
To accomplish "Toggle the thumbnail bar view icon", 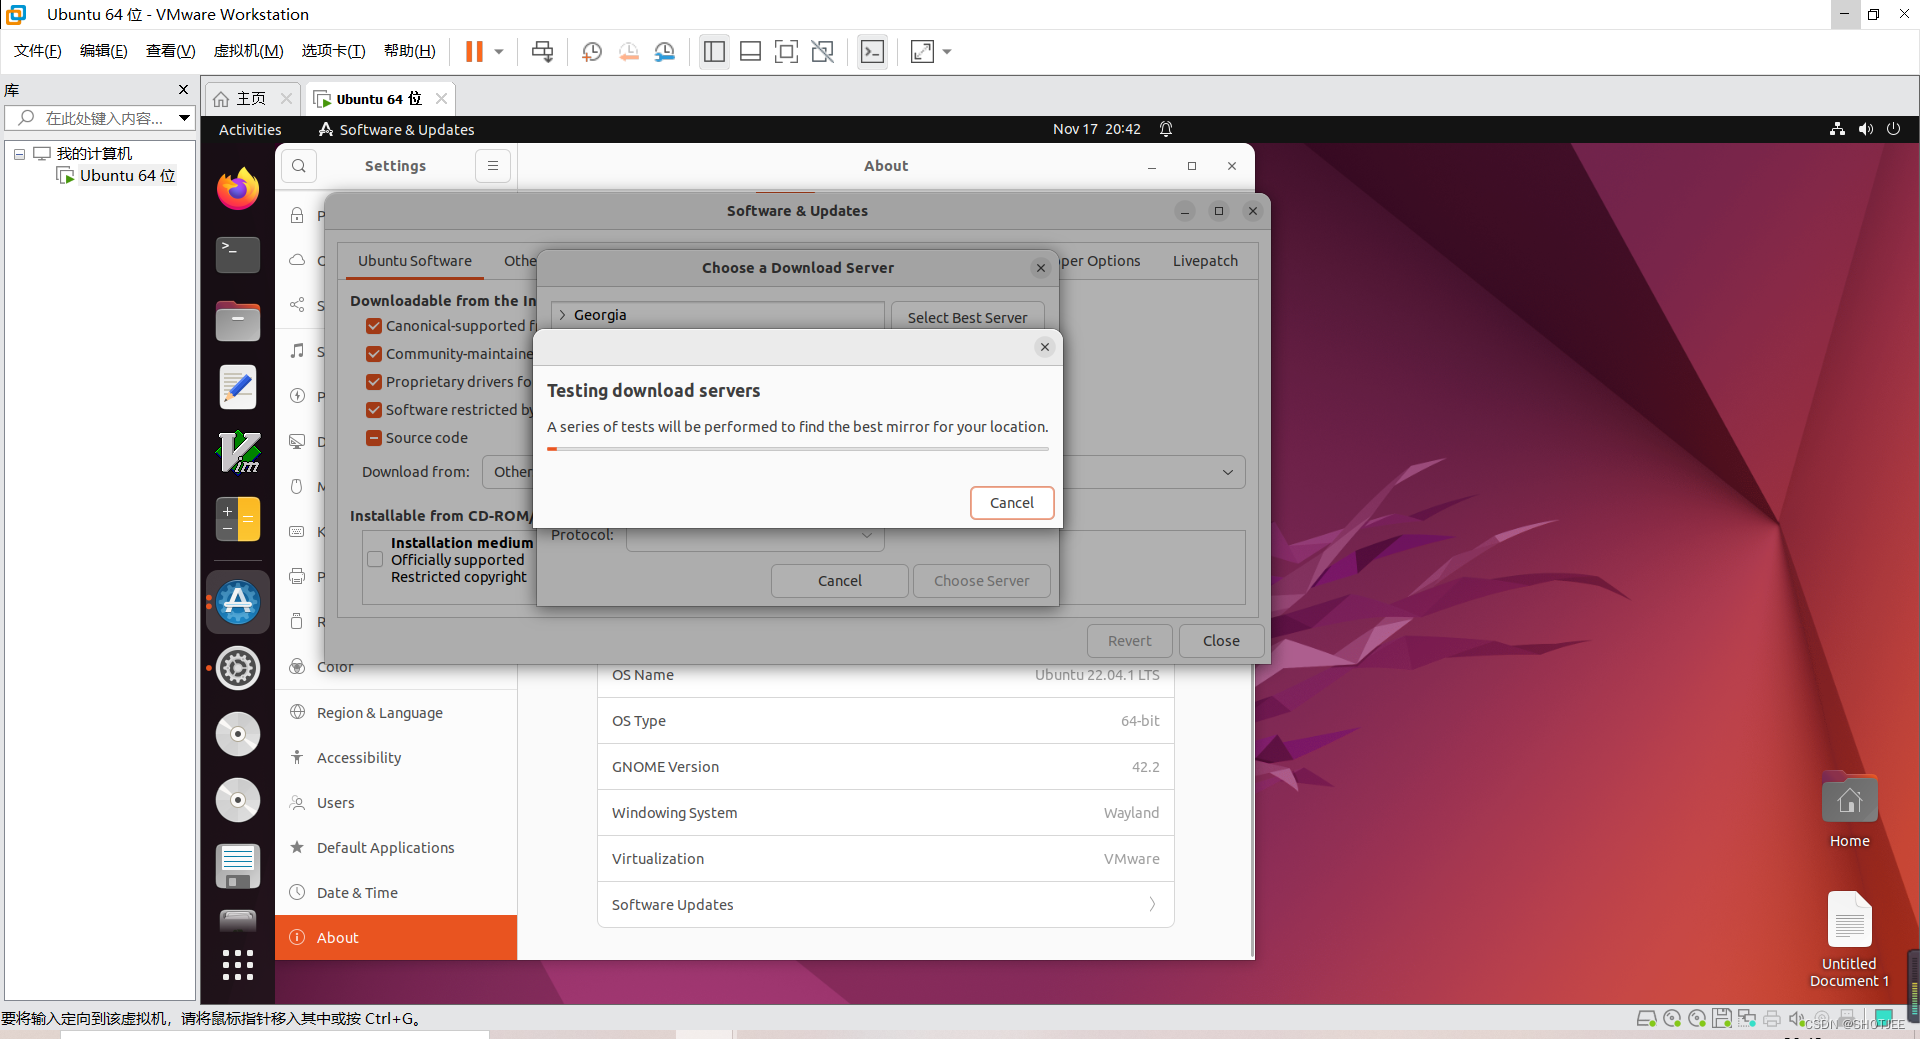I will [750, 51].
